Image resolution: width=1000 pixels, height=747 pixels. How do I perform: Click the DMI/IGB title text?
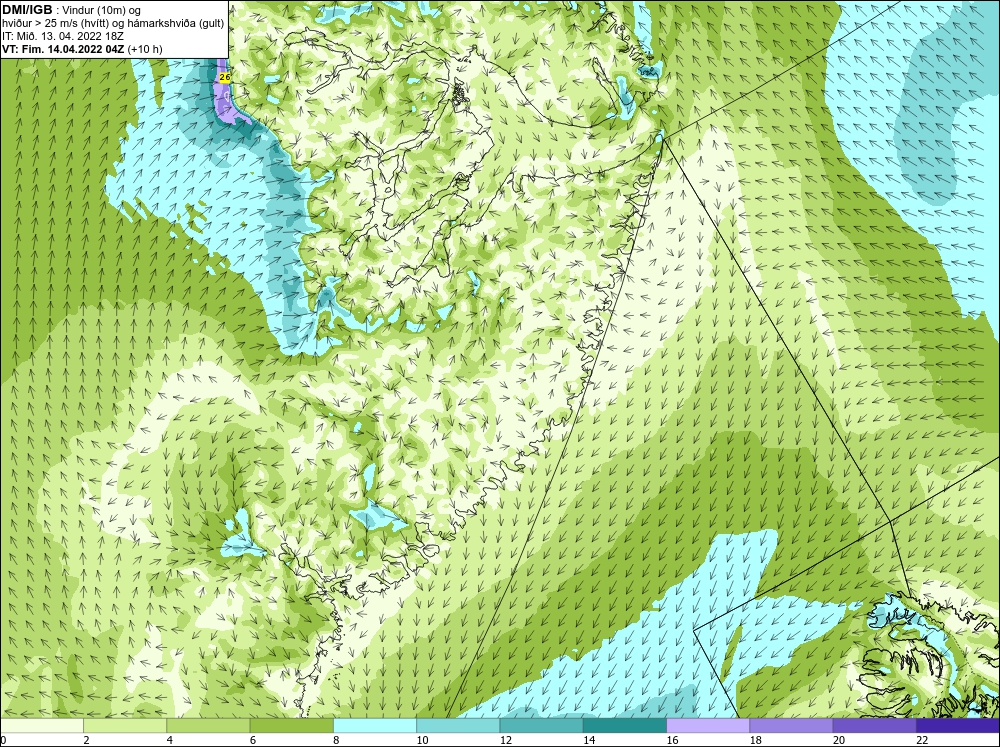point(27,10)
